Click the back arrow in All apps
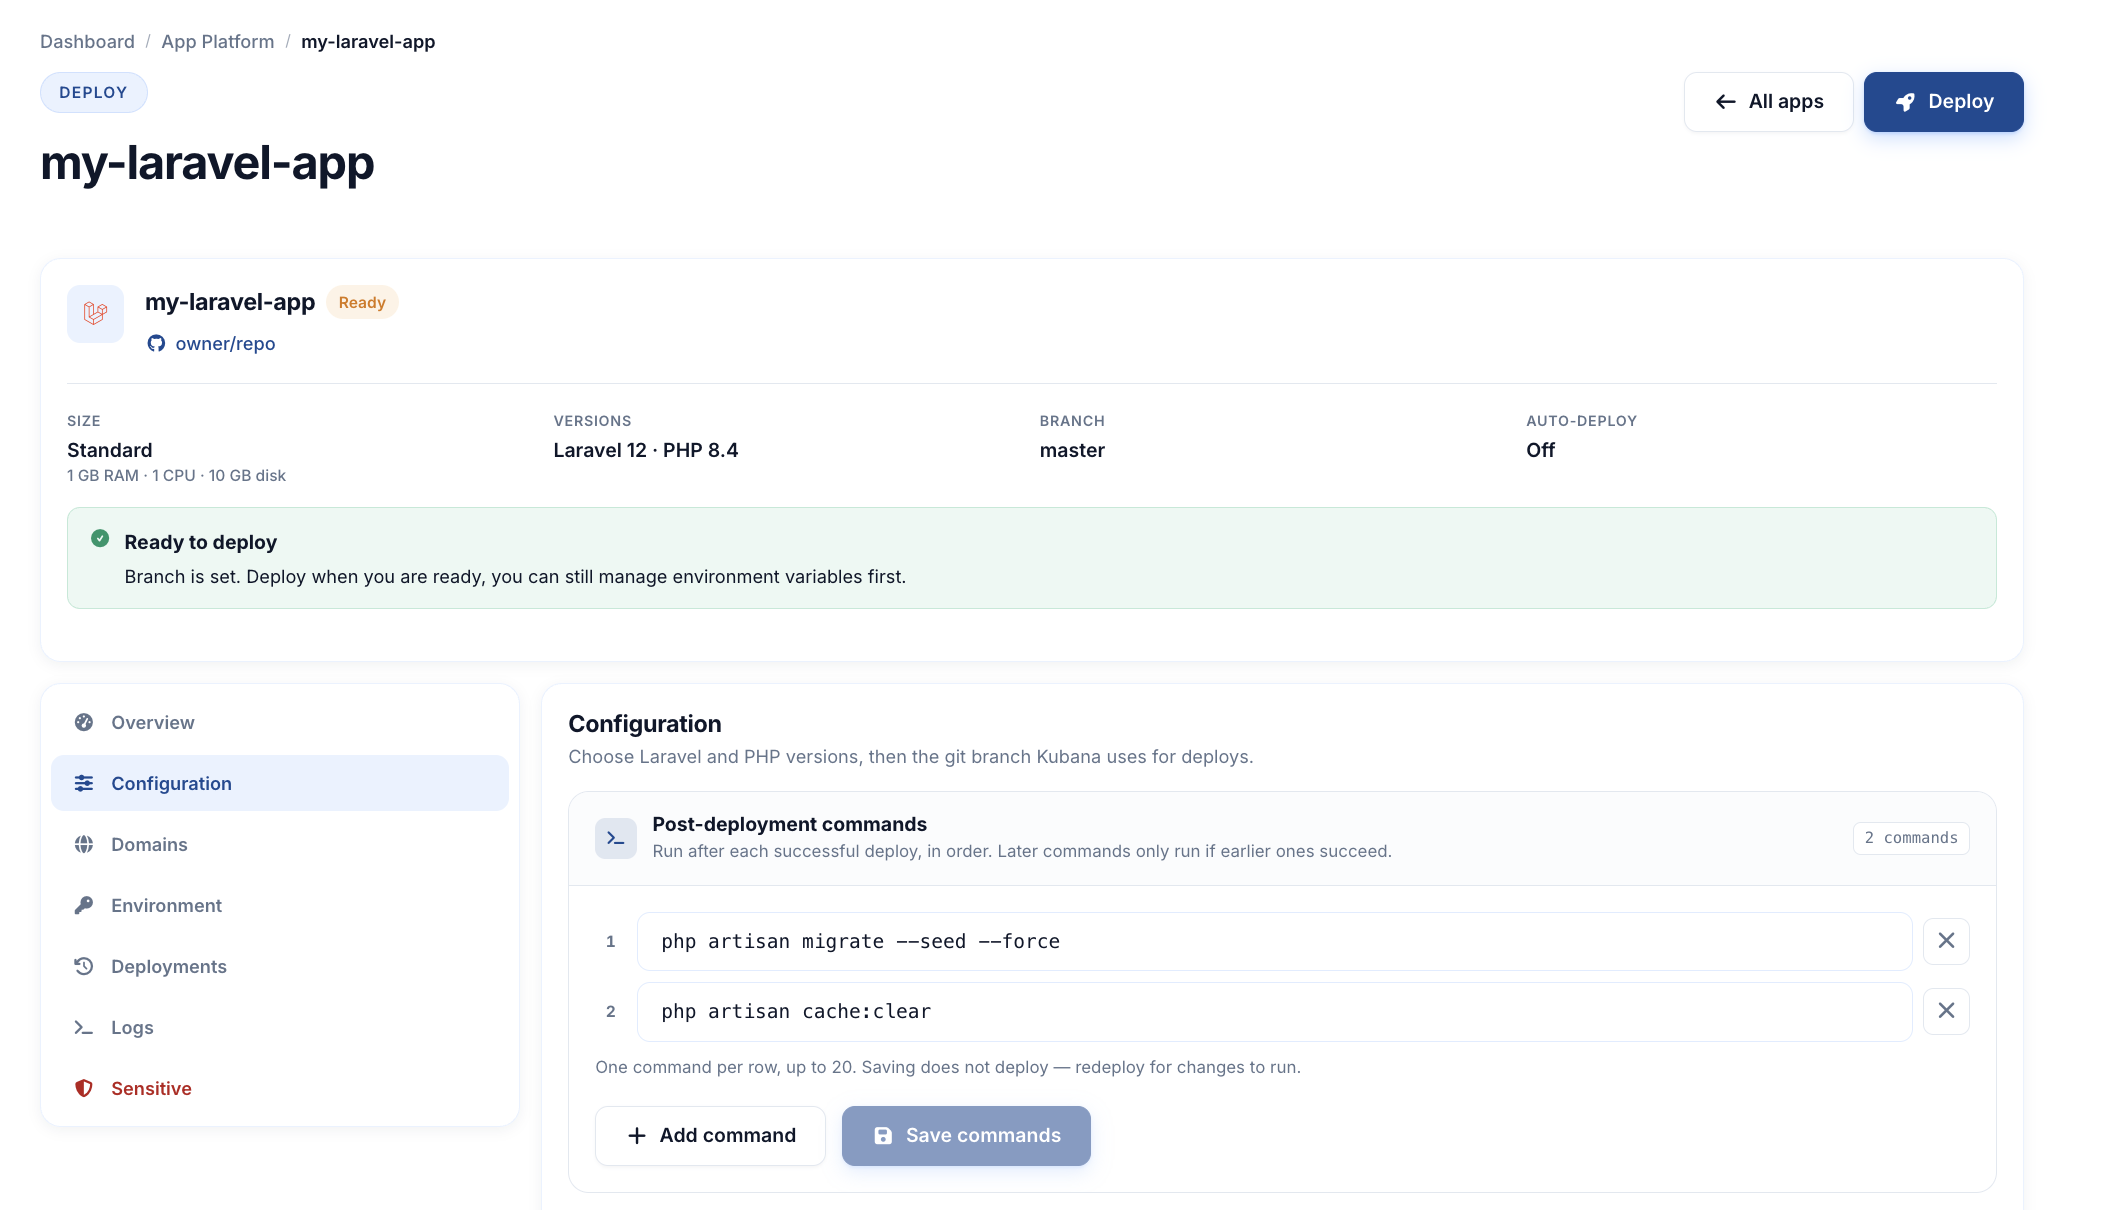Image resolution: width=2104 pixels, height=1210 pixels. (1725, 102)
